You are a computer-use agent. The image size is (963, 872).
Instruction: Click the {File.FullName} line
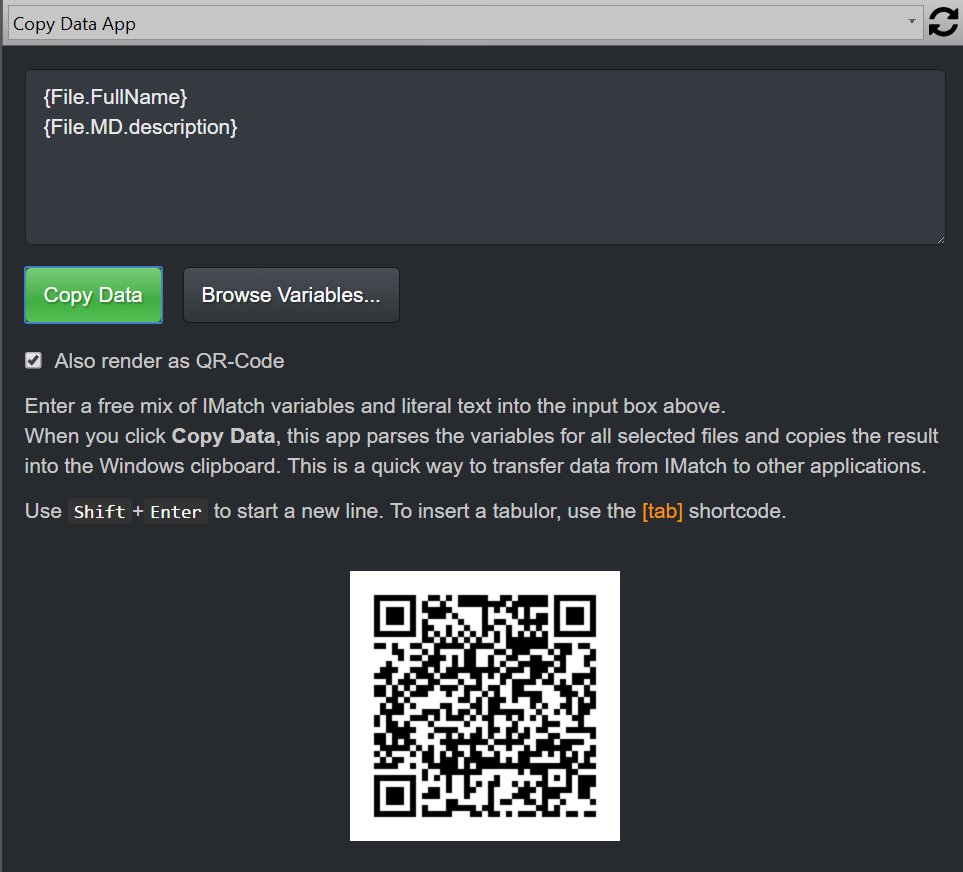115,97
